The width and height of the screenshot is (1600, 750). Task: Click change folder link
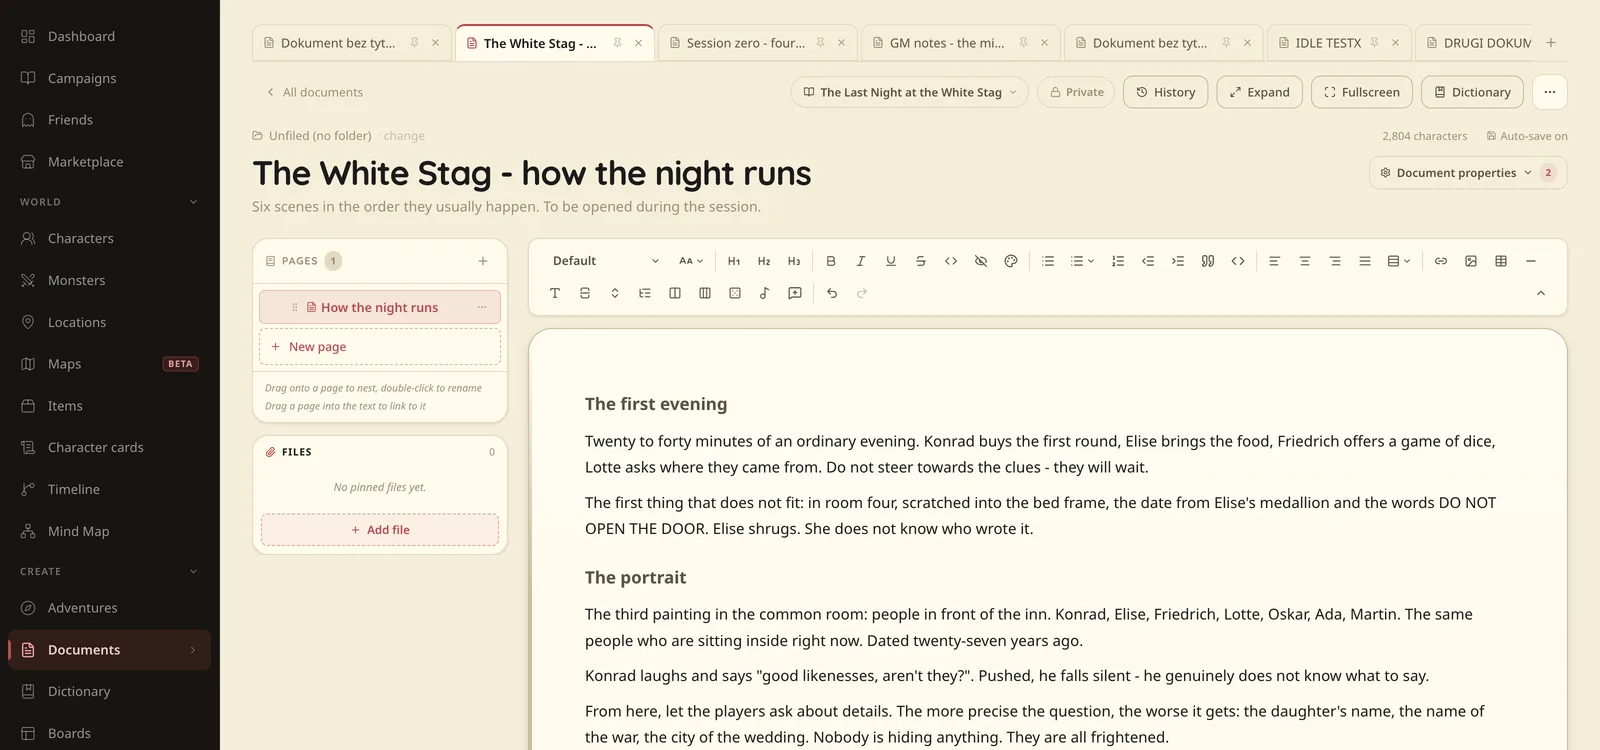pos(404,136)
